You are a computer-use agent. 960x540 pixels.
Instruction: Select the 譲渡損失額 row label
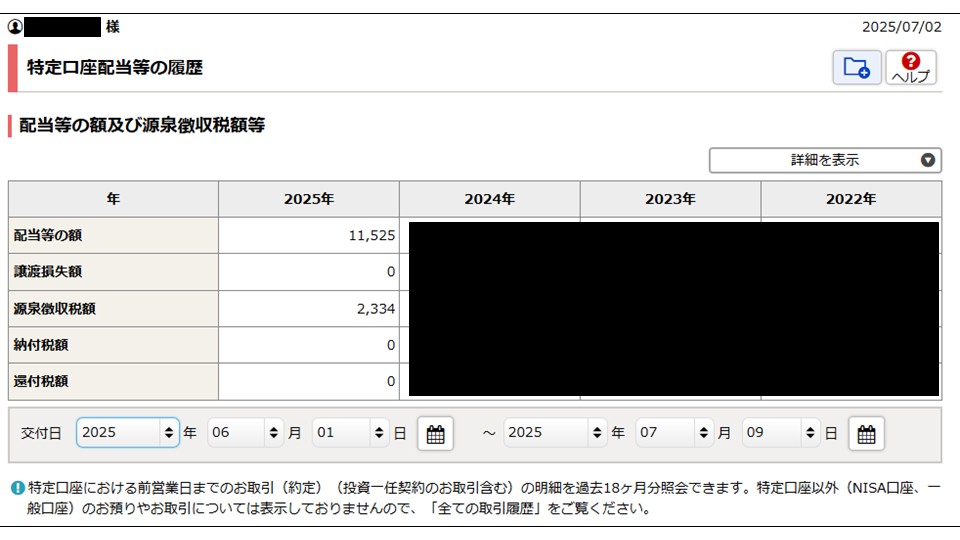[113, 272]
